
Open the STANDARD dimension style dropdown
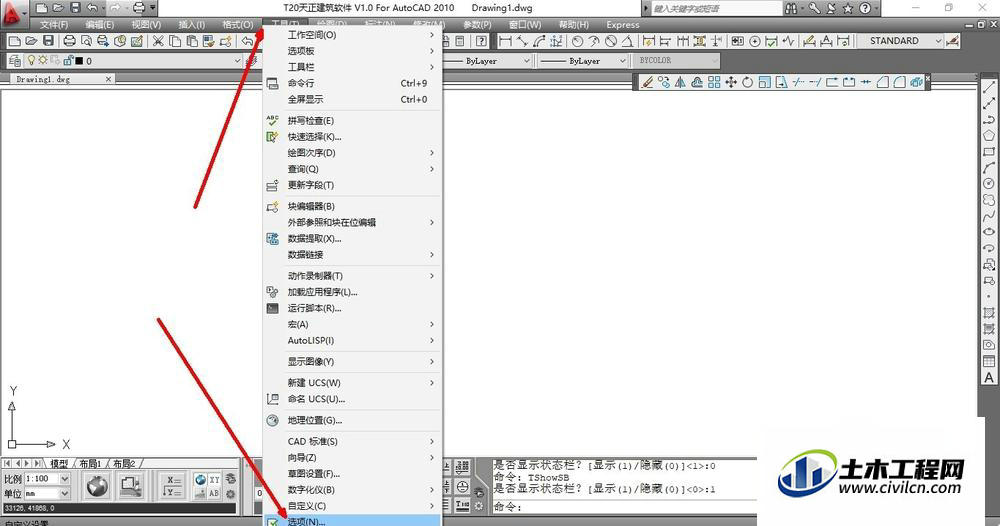point(938,41)
